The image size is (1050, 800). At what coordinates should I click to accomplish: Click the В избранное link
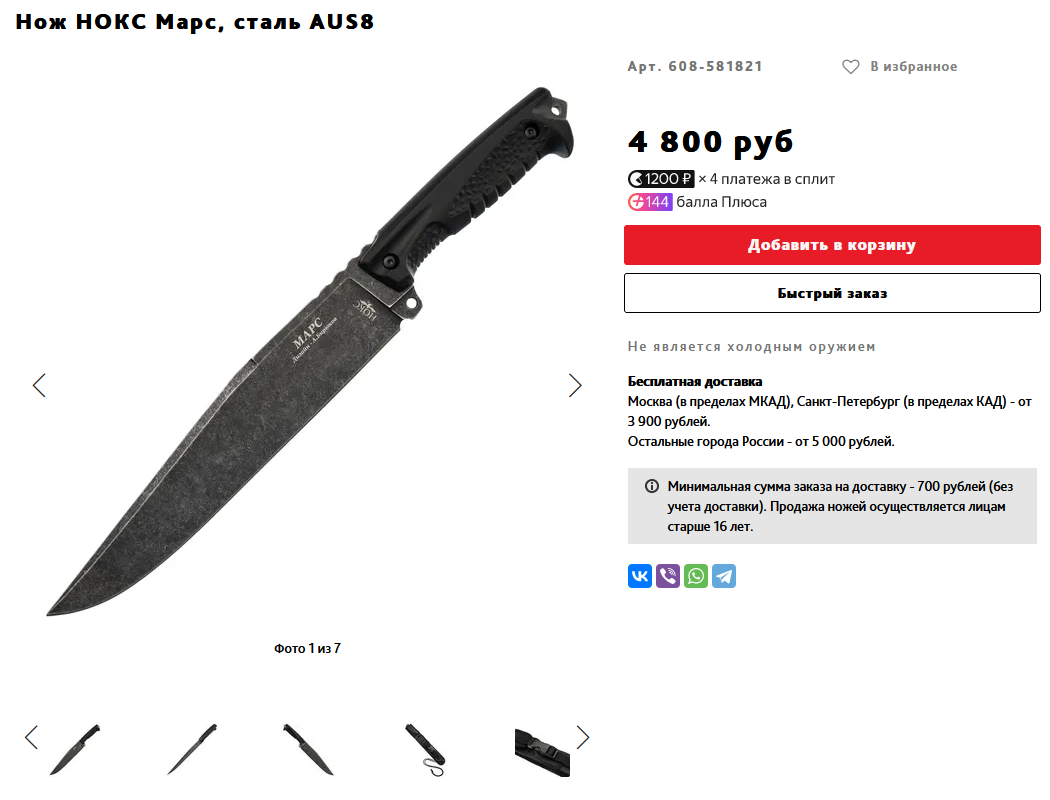click(x=913, y=67)
